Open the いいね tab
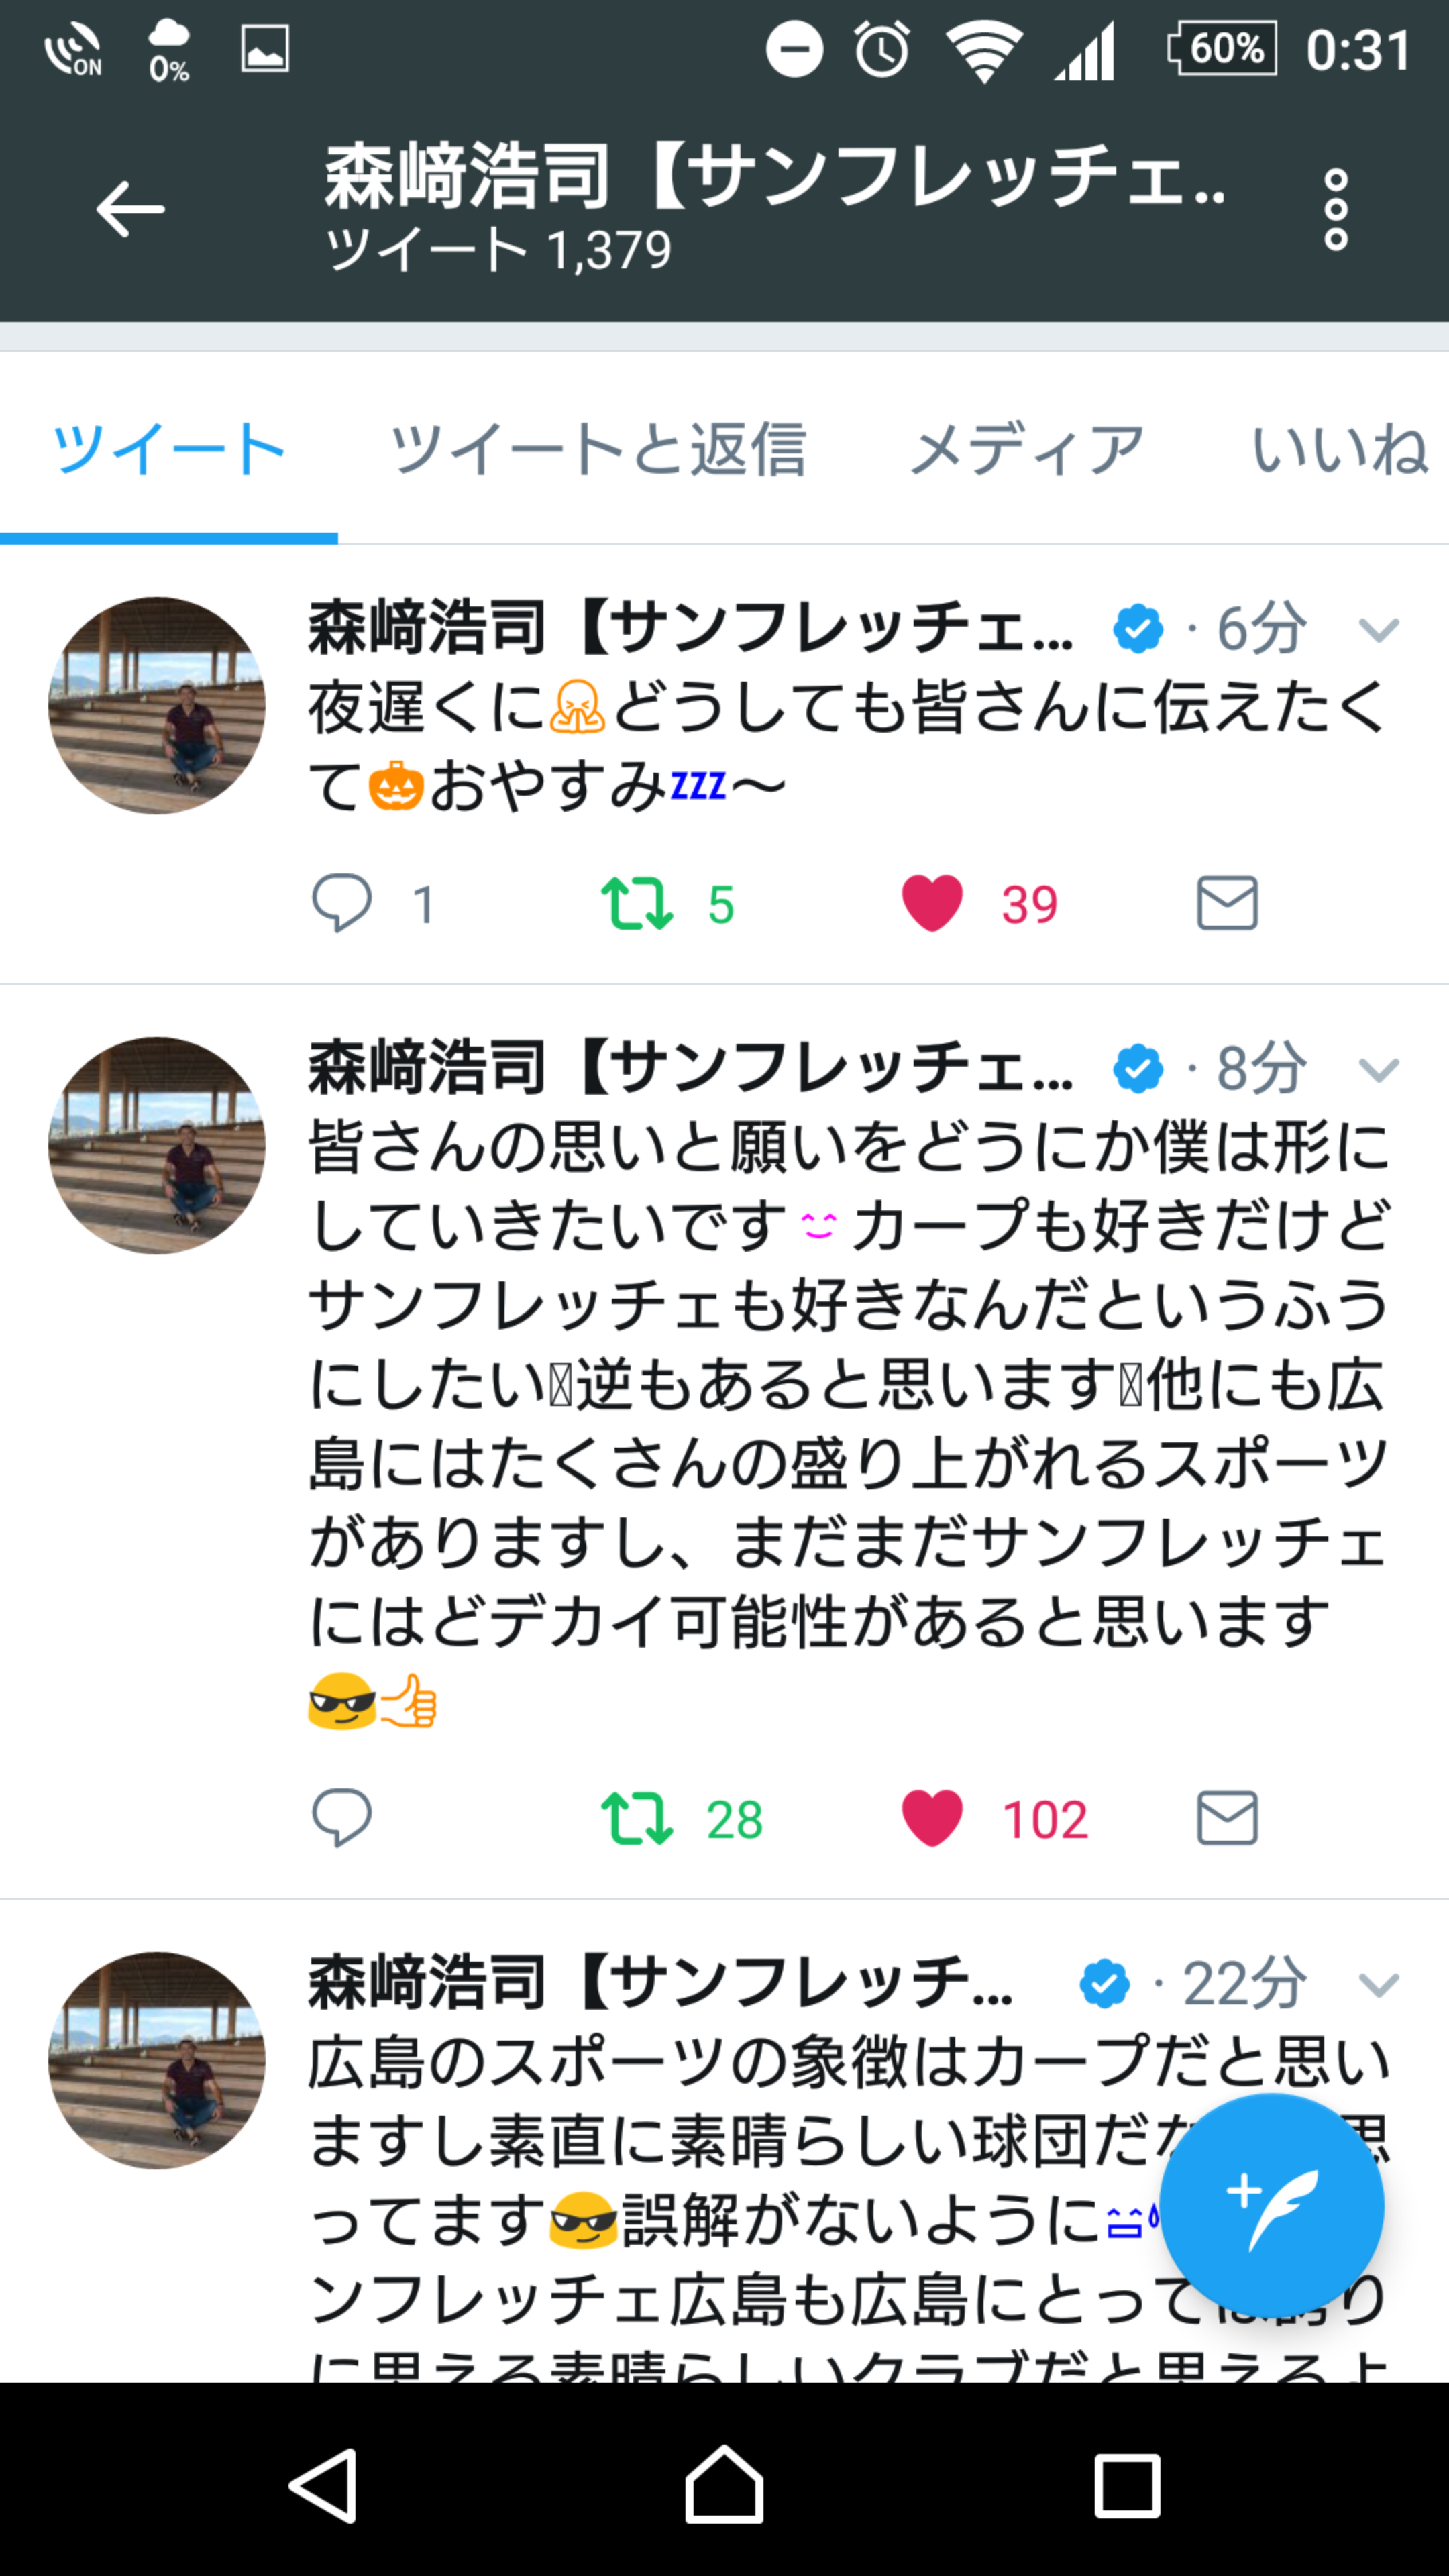The height and width of the screenshot is (2576, 1449). [1339, 449]
